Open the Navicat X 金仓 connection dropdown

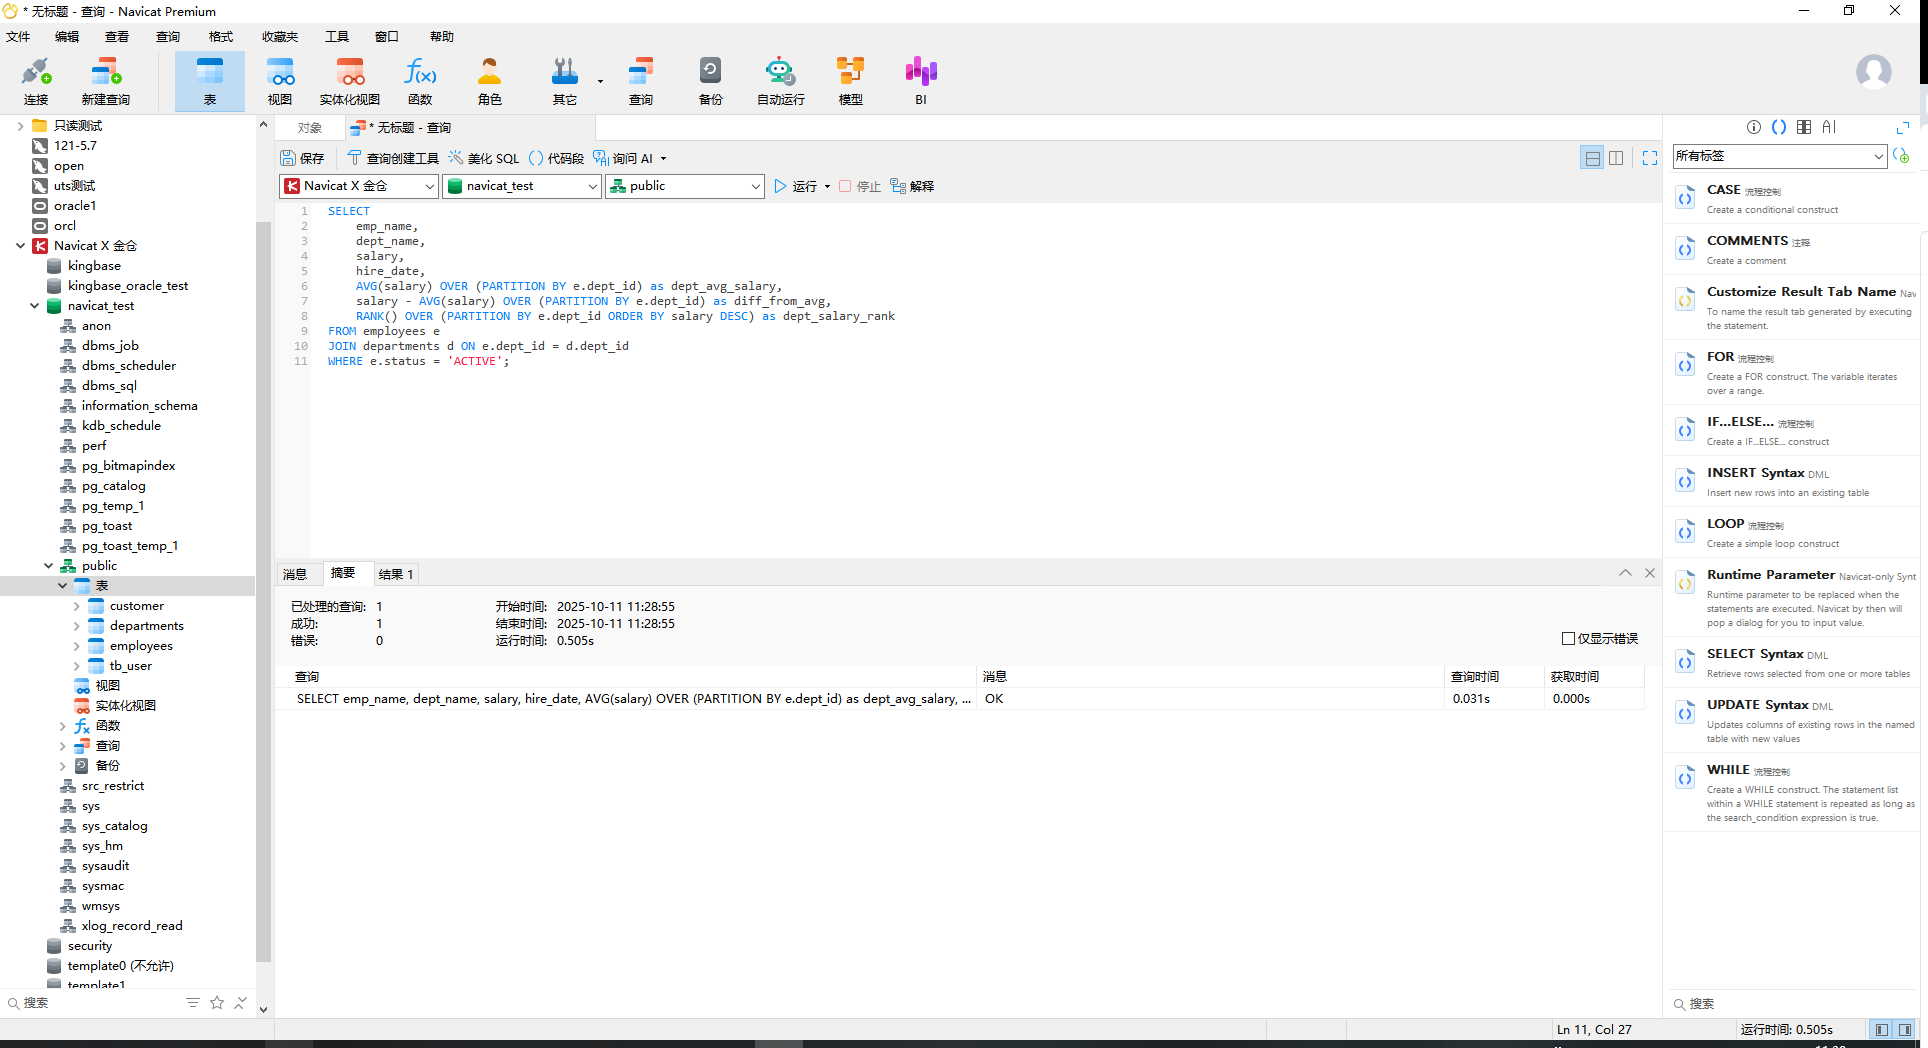click(x=359, y=186)
